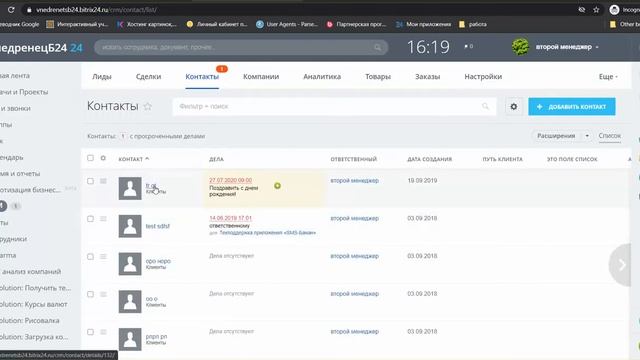Open the Заказы tab

[x=427, y=76]
